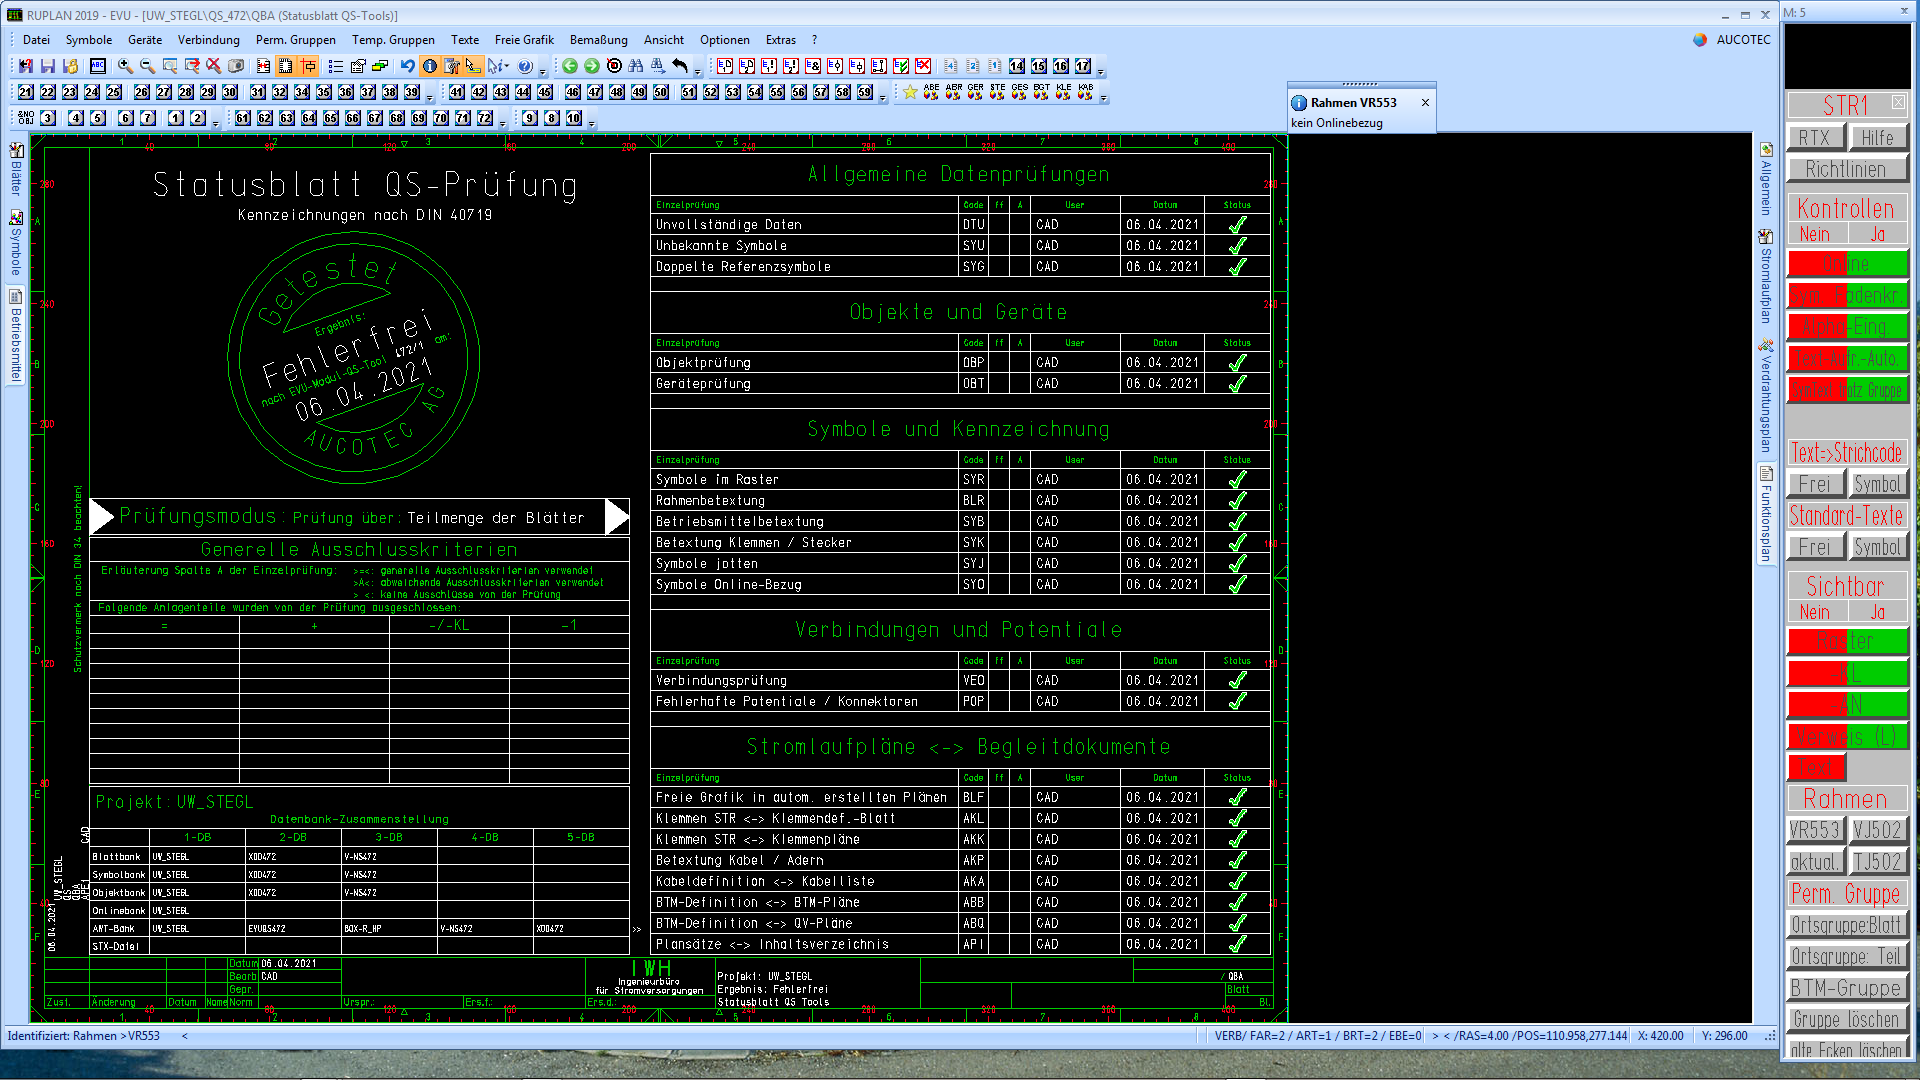1920x1080 pixels.
Task: Open the Extras menu
Action: 781,40
